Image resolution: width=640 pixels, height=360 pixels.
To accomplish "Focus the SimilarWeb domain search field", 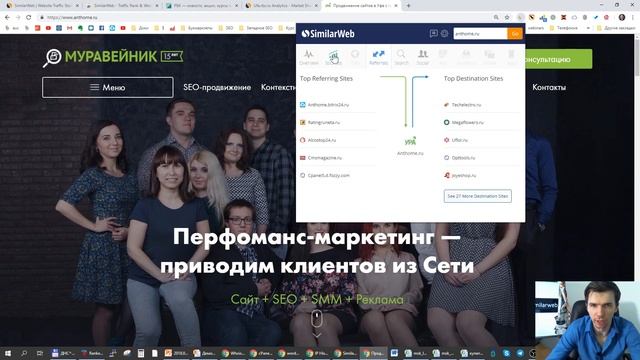I will point(480,33).
